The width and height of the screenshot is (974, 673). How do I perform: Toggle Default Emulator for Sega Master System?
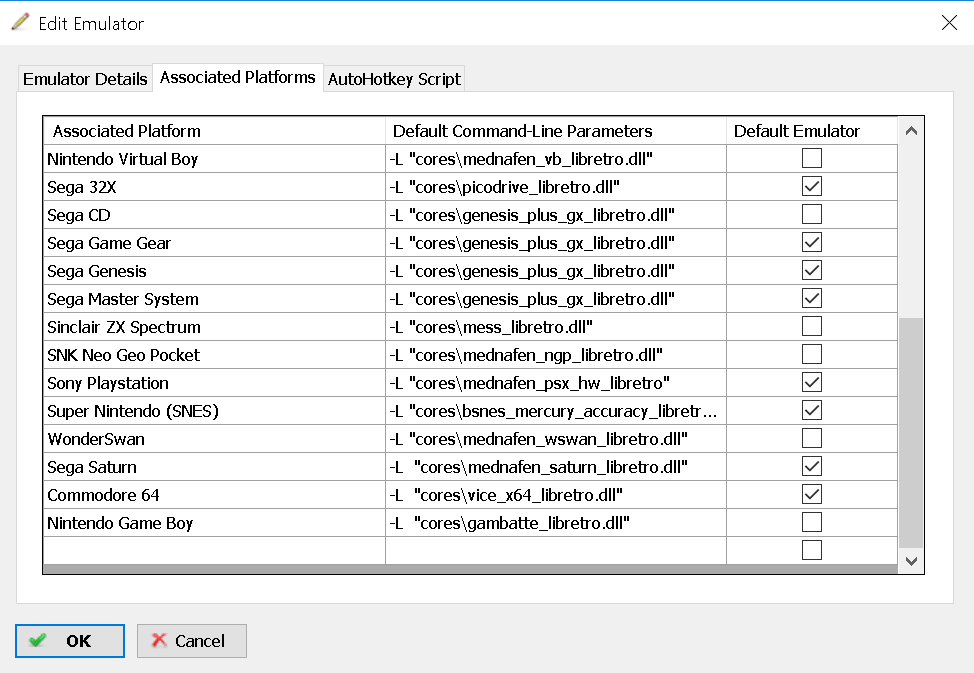click(811, 298)
